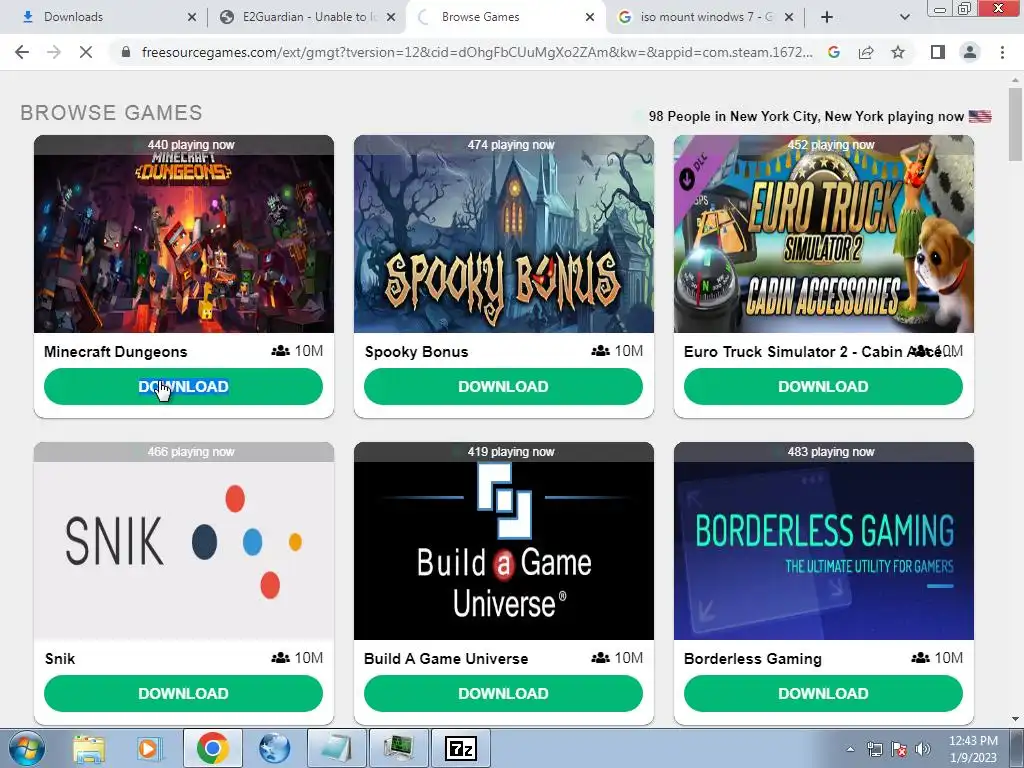Viewport: 1024px width, 768px height.
Task: Show hidden system tray icons
Action: [850, 750]
